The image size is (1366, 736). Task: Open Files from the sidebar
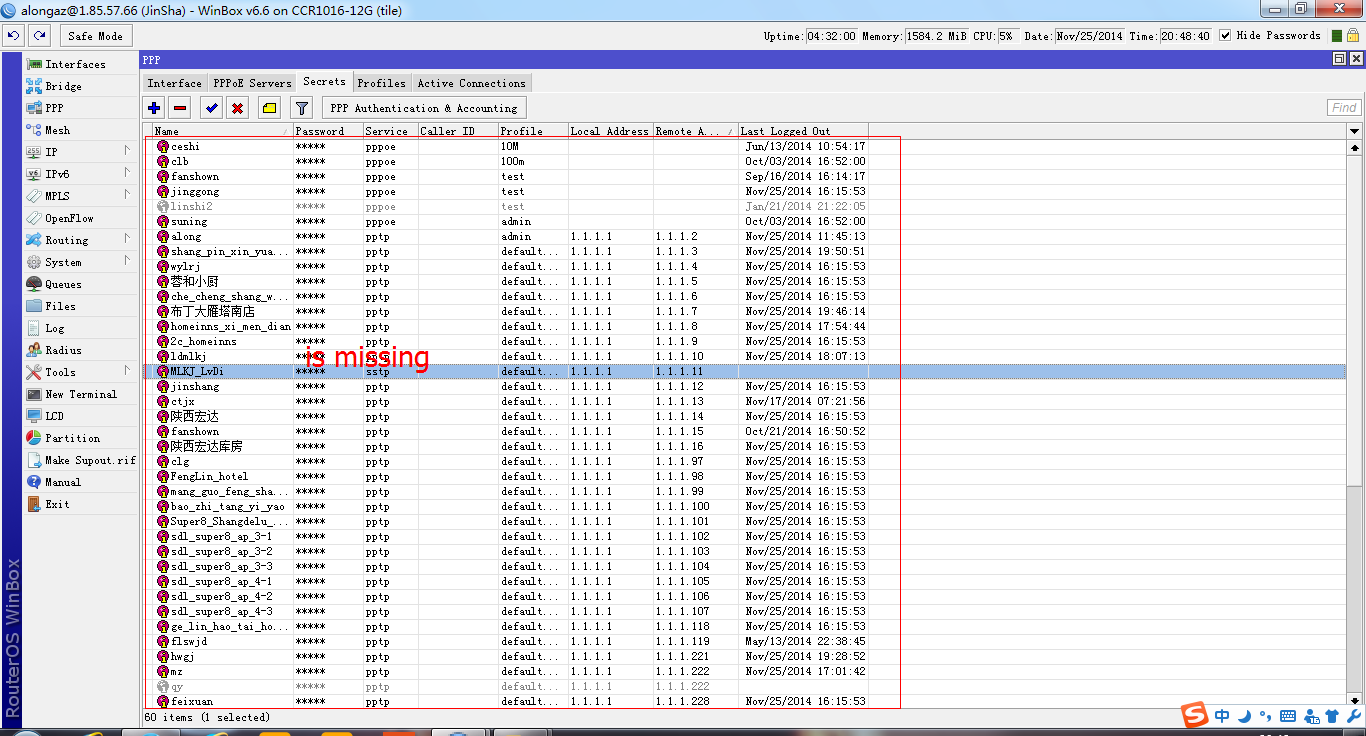[80, 306]
